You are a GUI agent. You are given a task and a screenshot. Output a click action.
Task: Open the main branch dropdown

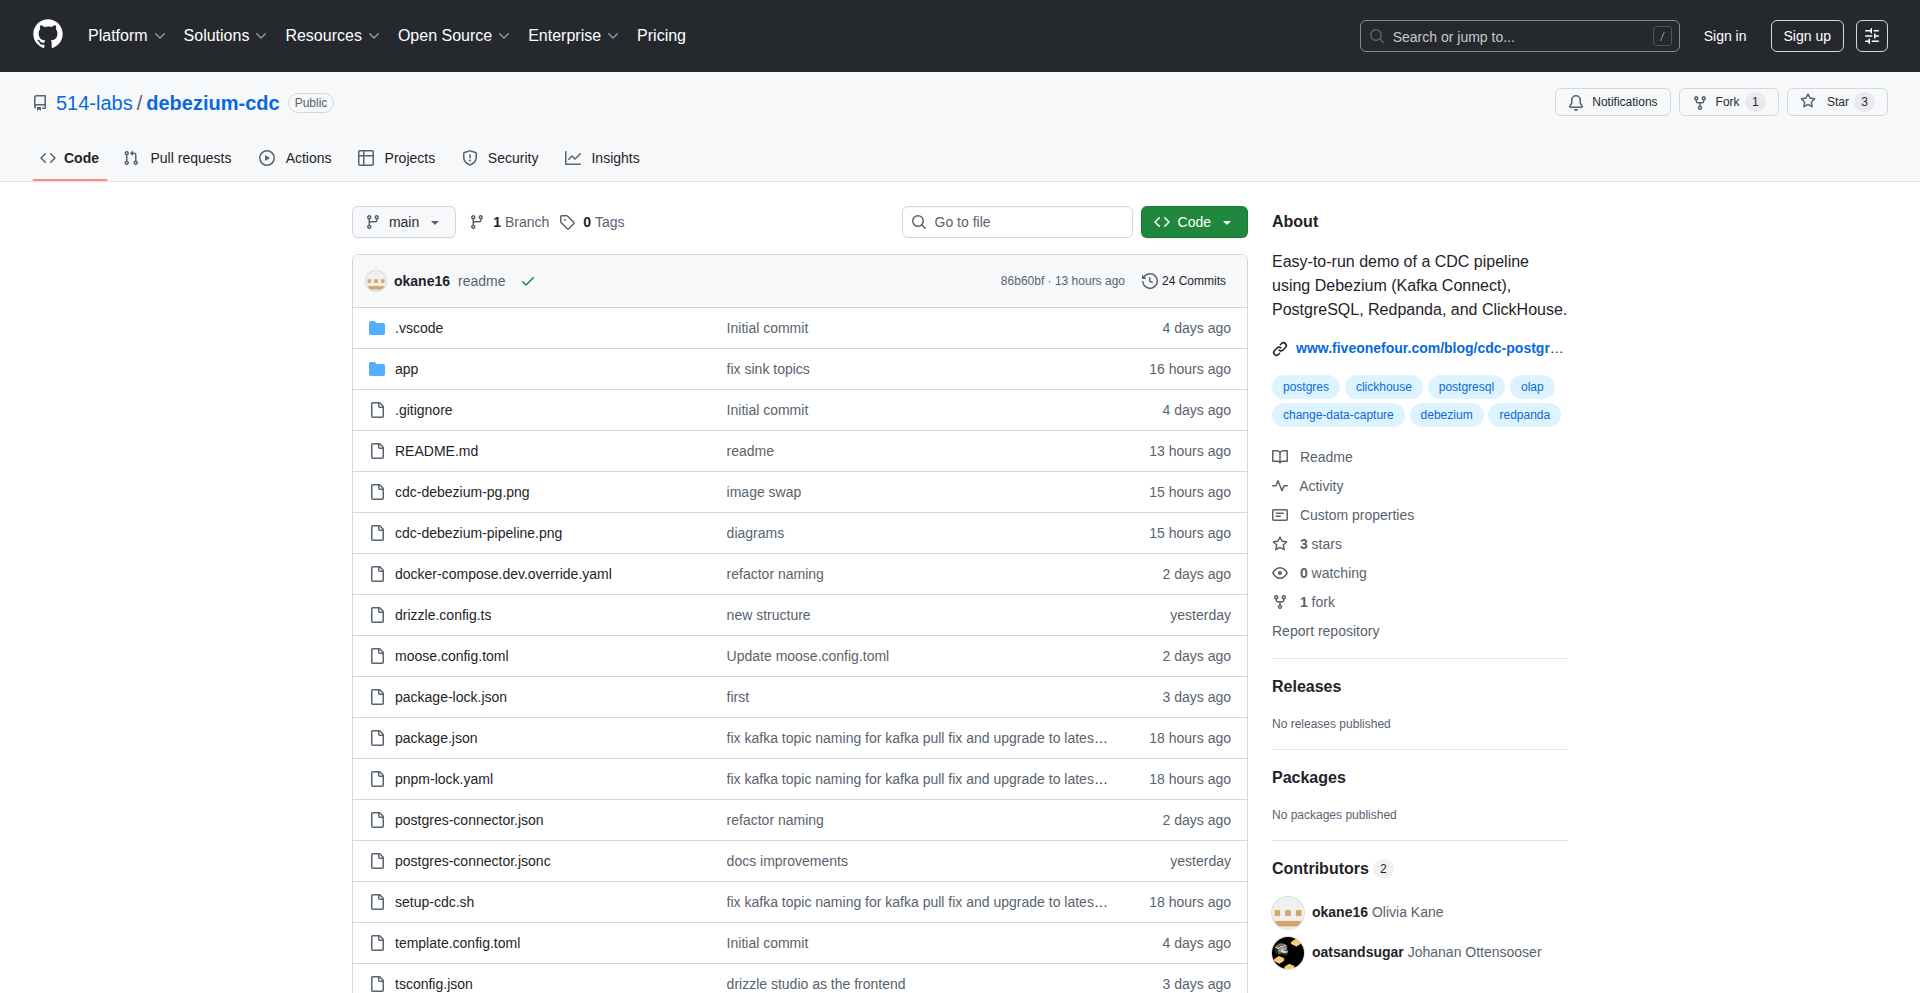(403, 222)
